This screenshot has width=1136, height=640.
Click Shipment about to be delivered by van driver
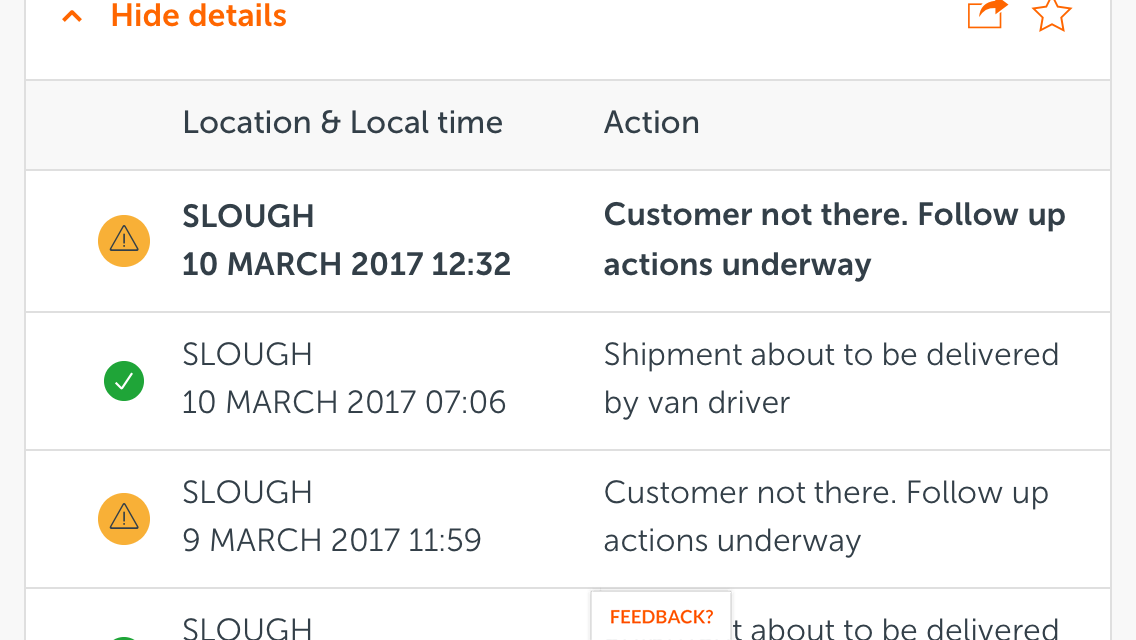pos(831,378)
